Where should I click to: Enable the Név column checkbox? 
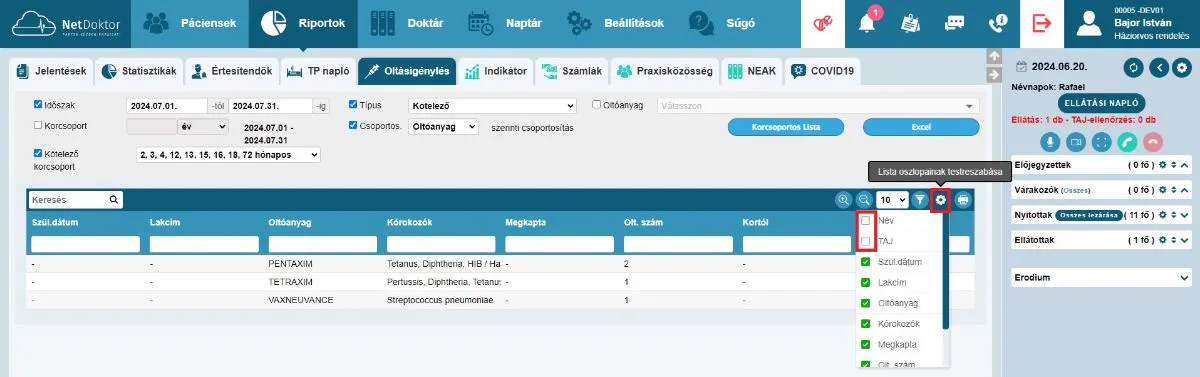point(866,220)
